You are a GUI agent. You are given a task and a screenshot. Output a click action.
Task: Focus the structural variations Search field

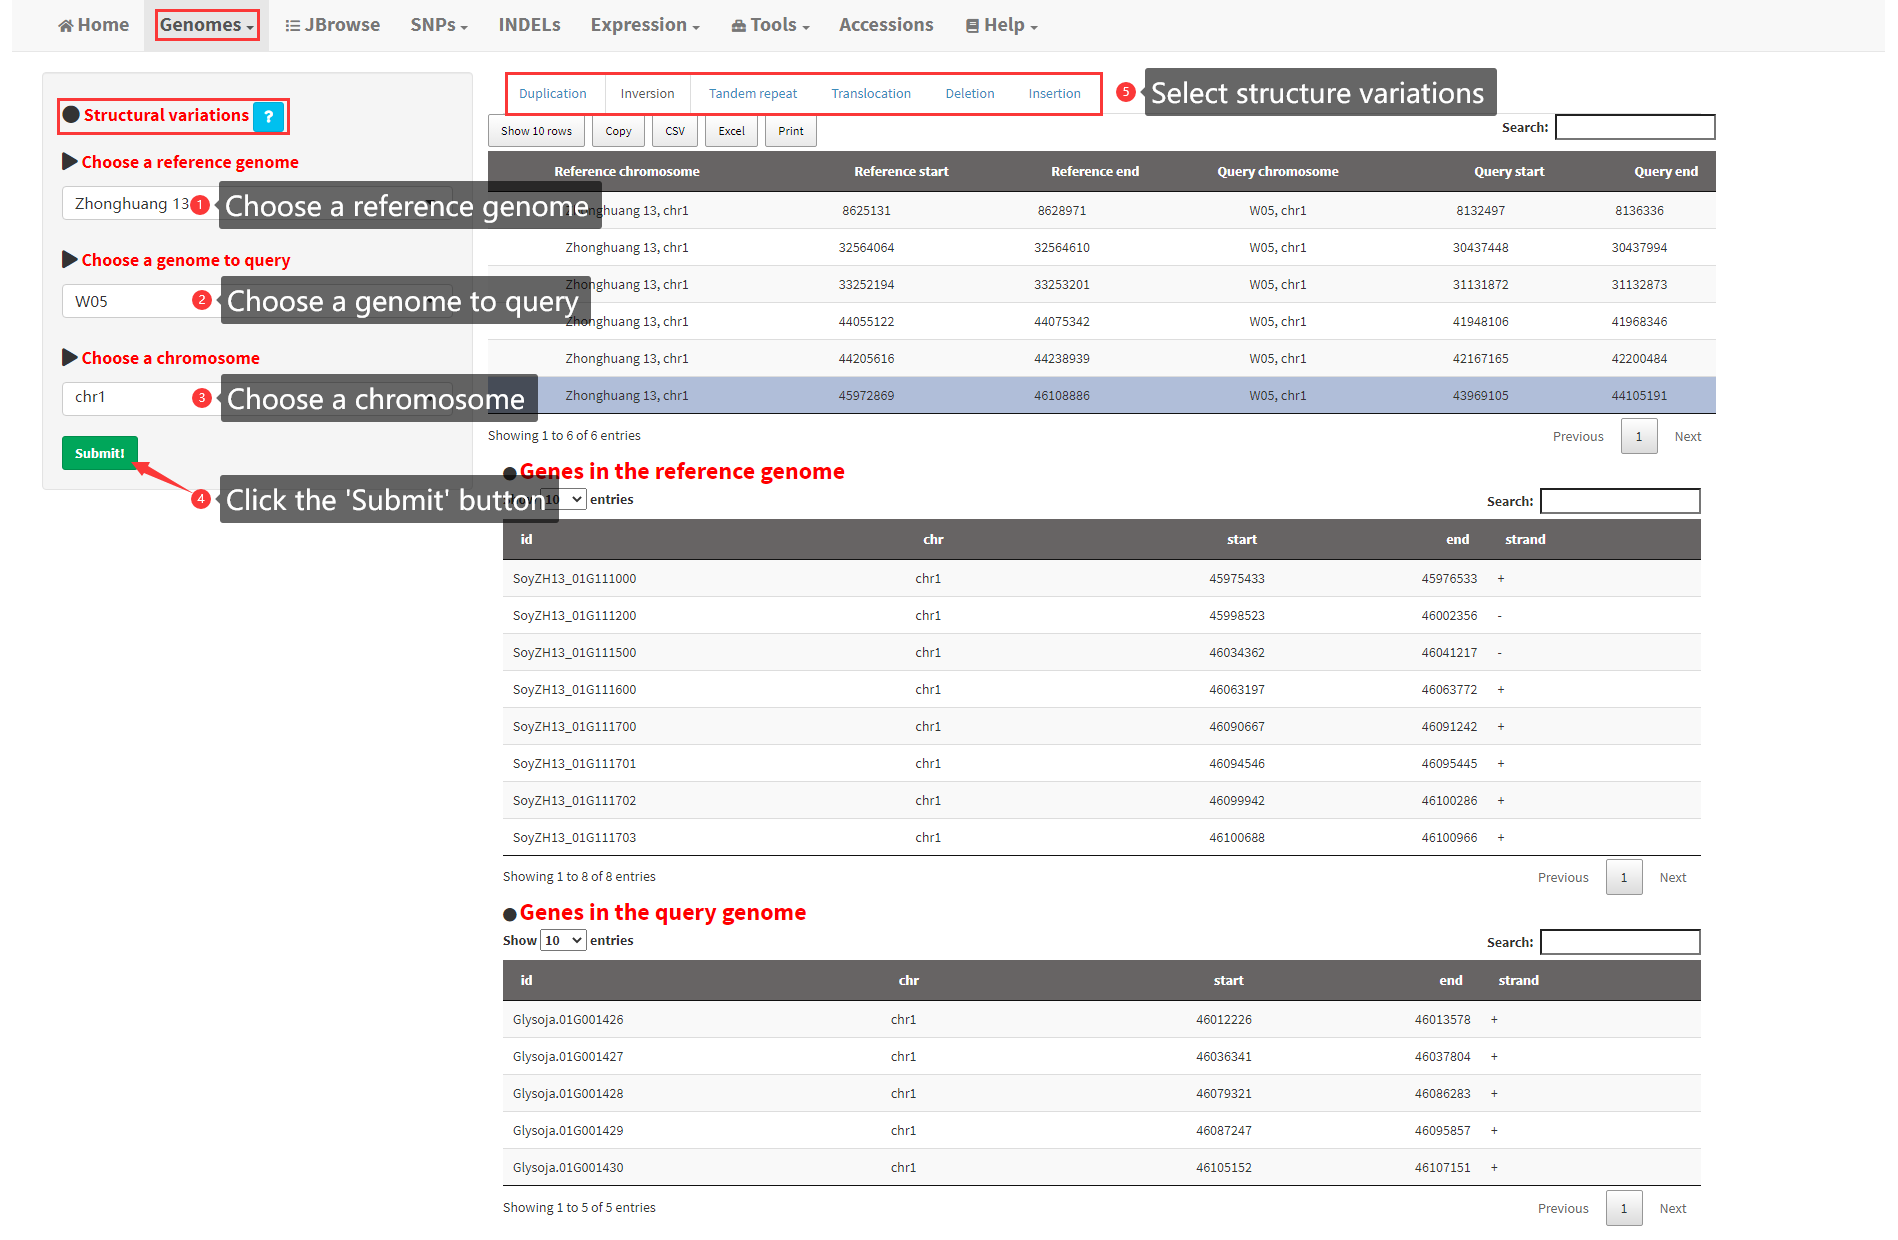1634,127
